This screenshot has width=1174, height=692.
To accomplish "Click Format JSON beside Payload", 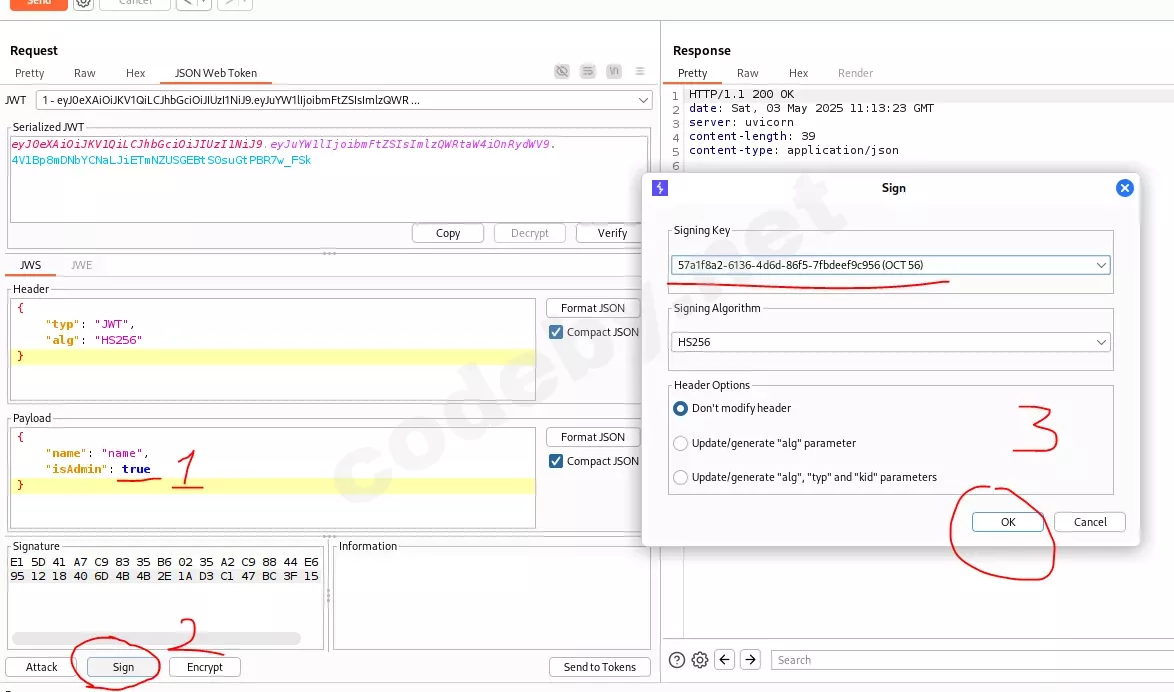I will click(593, 437).
